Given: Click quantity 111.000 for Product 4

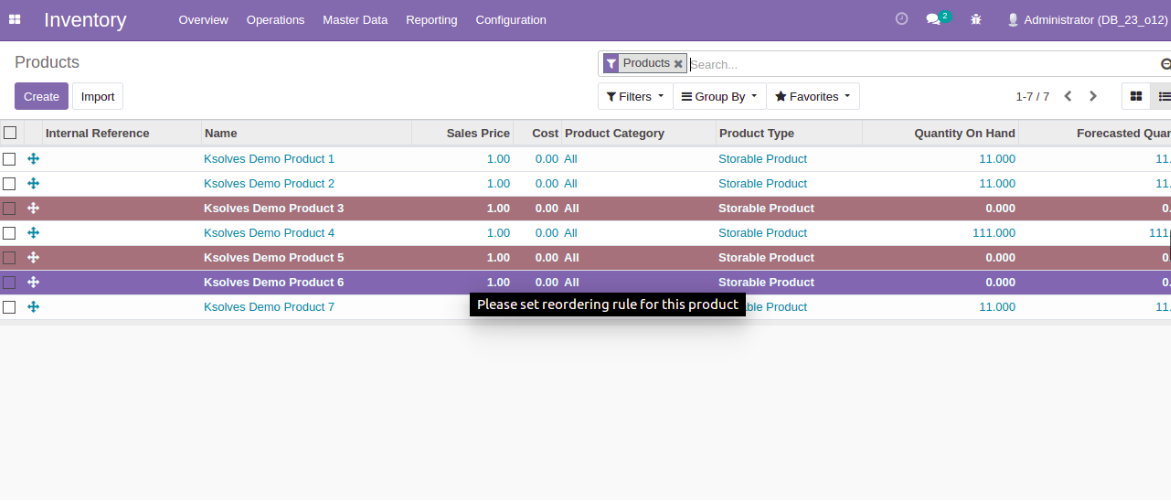Looking at the screenshot, I should pyautogui.click(x=994, y=233).
